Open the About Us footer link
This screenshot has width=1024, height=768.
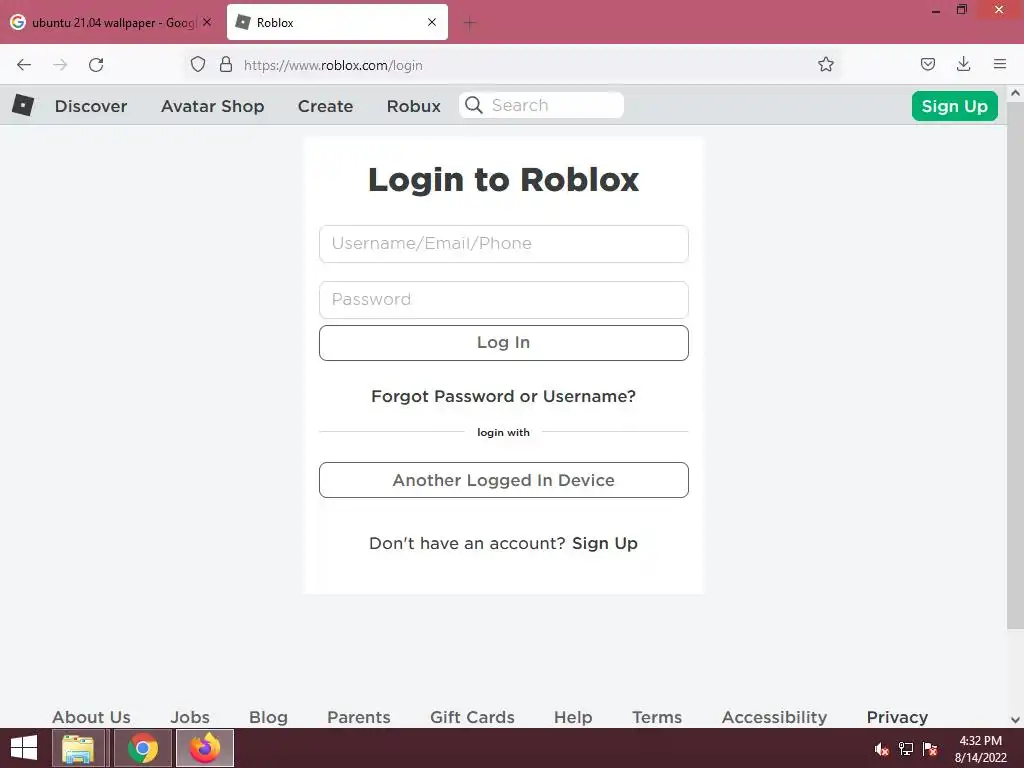[91, 717]
